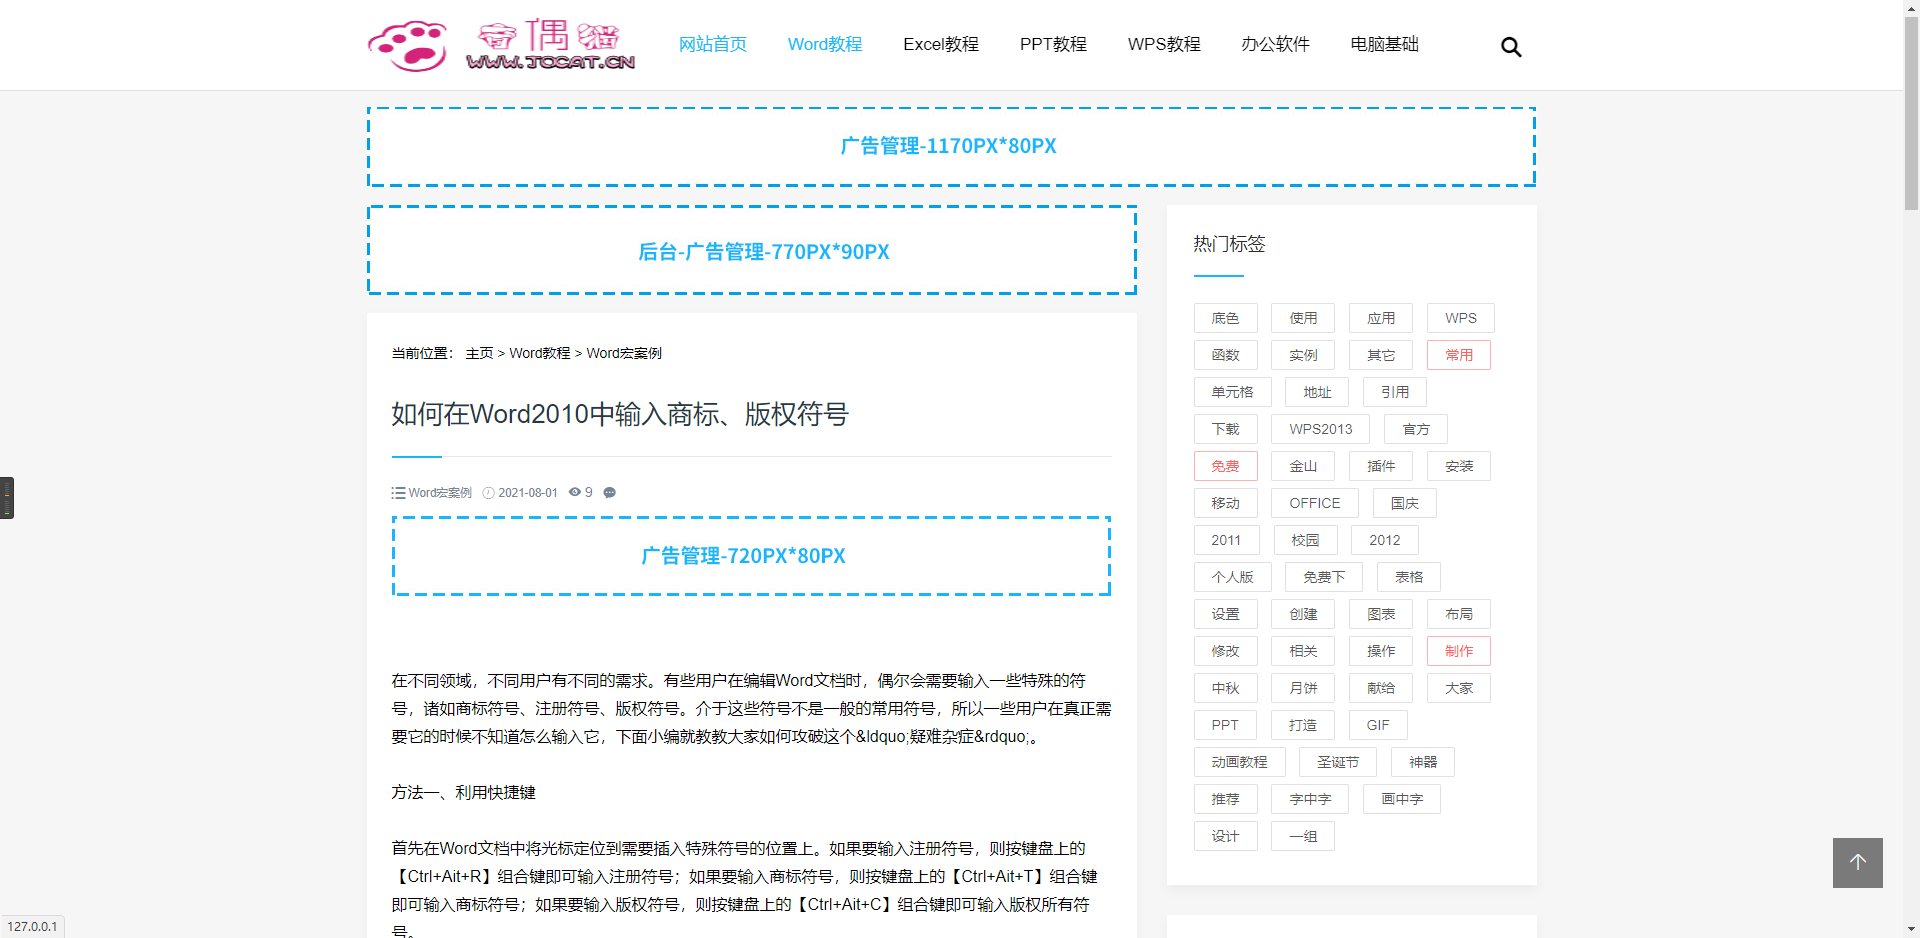Open PPT教程 menu item
This screenshot has height=938, width=1920.
coord(1053,44)
